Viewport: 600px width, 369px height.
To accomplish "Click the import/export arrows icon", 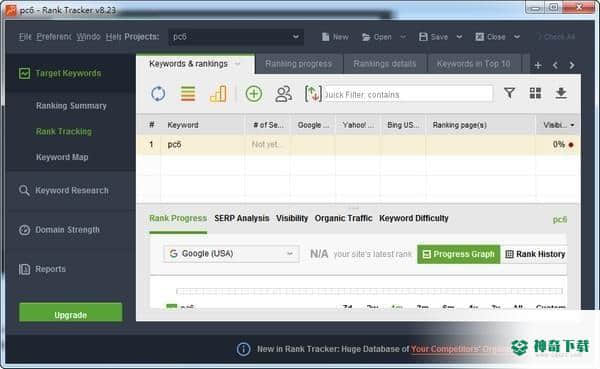I will [x=313, y=94].
